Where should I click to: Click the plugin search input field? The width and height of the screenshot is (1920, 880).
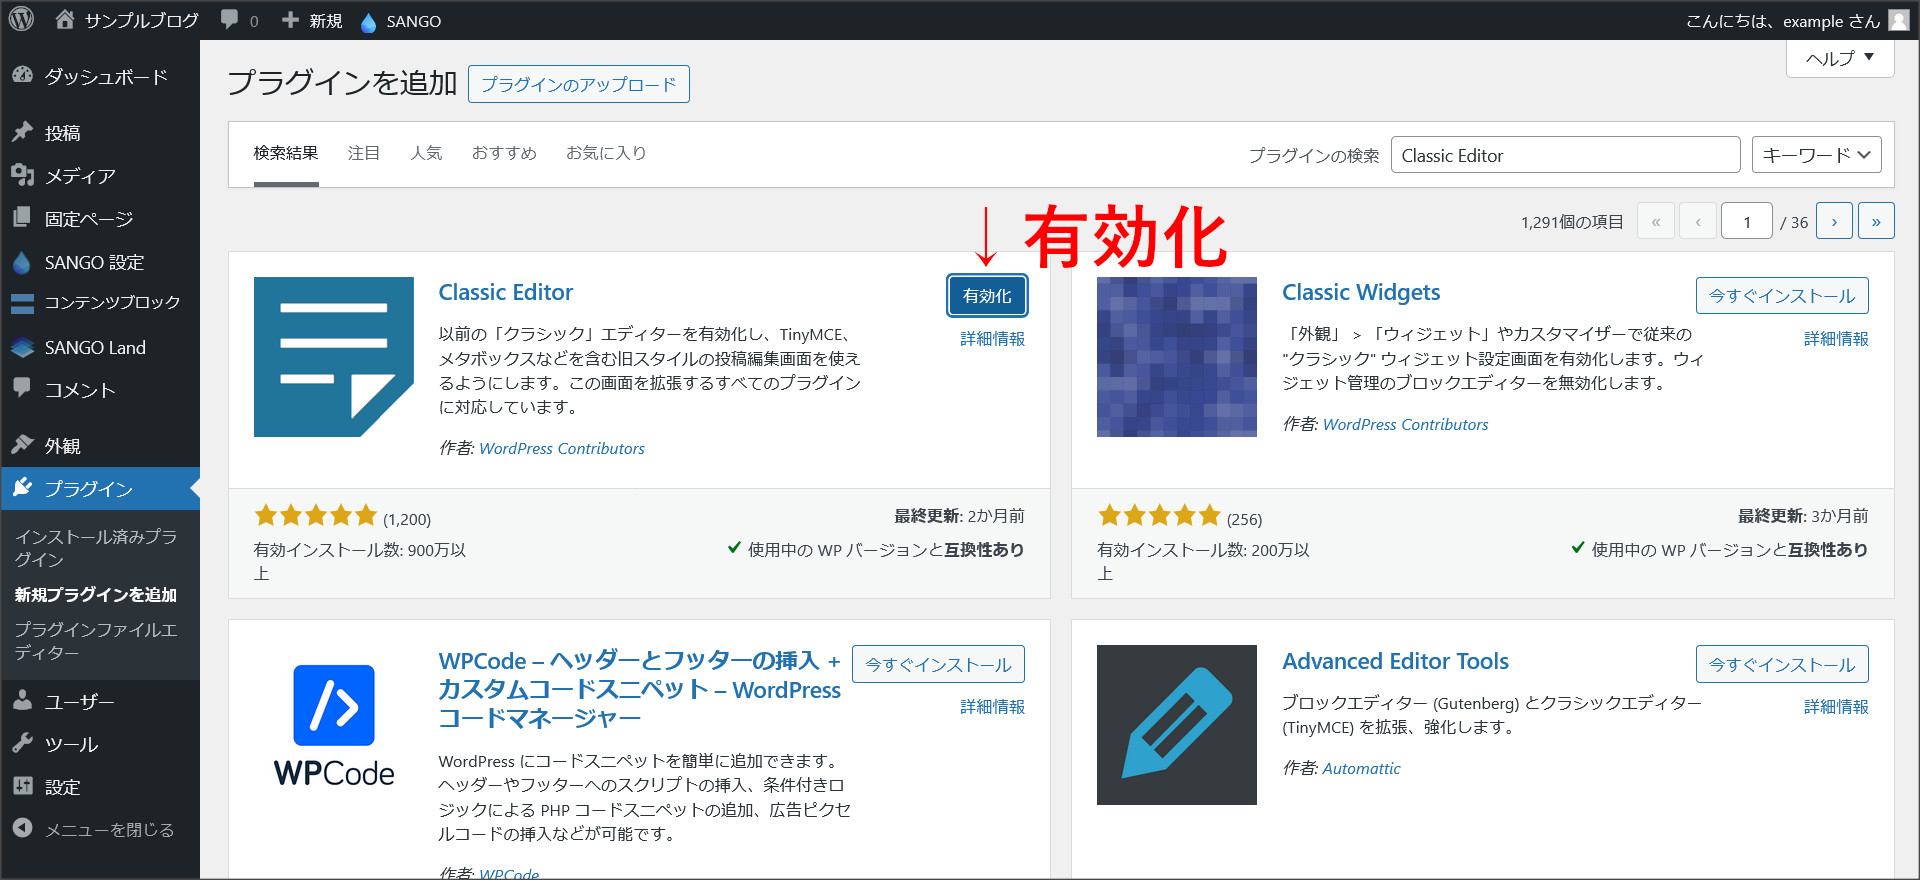[1564, 155]
